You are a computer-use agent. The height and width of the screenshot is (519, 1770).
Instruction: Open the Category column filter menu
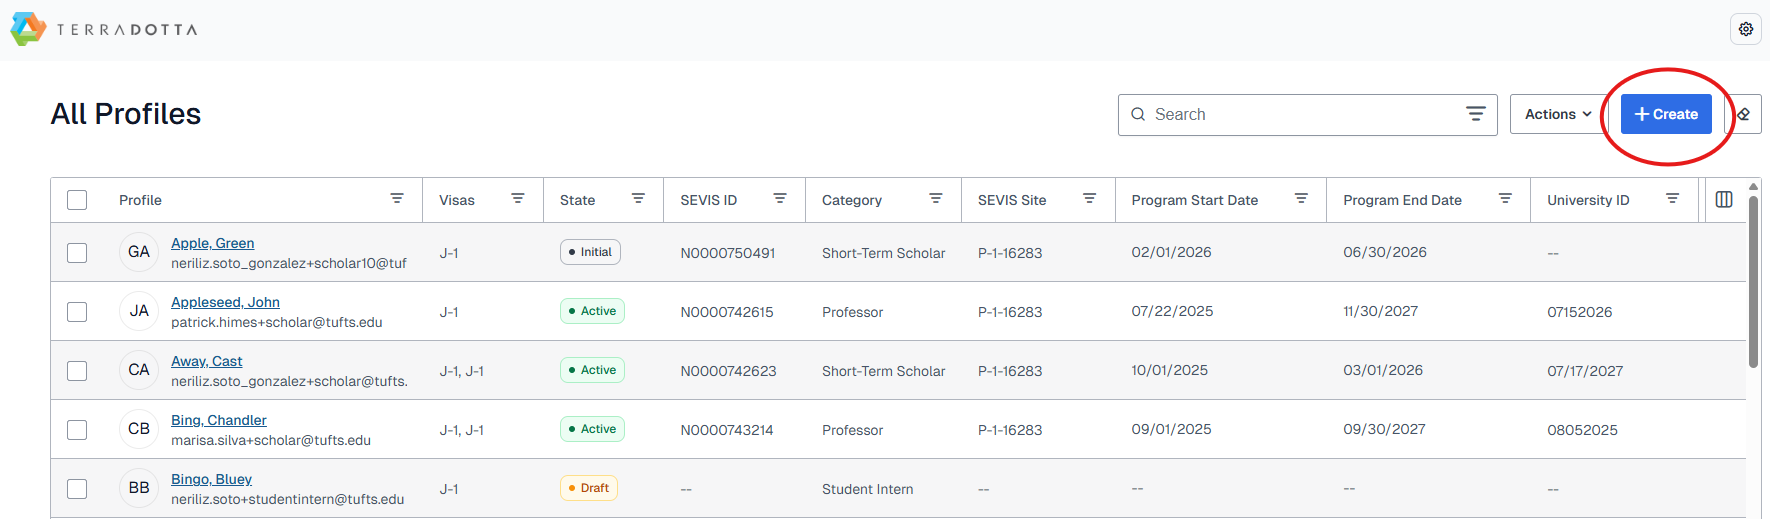pos(936,199)
